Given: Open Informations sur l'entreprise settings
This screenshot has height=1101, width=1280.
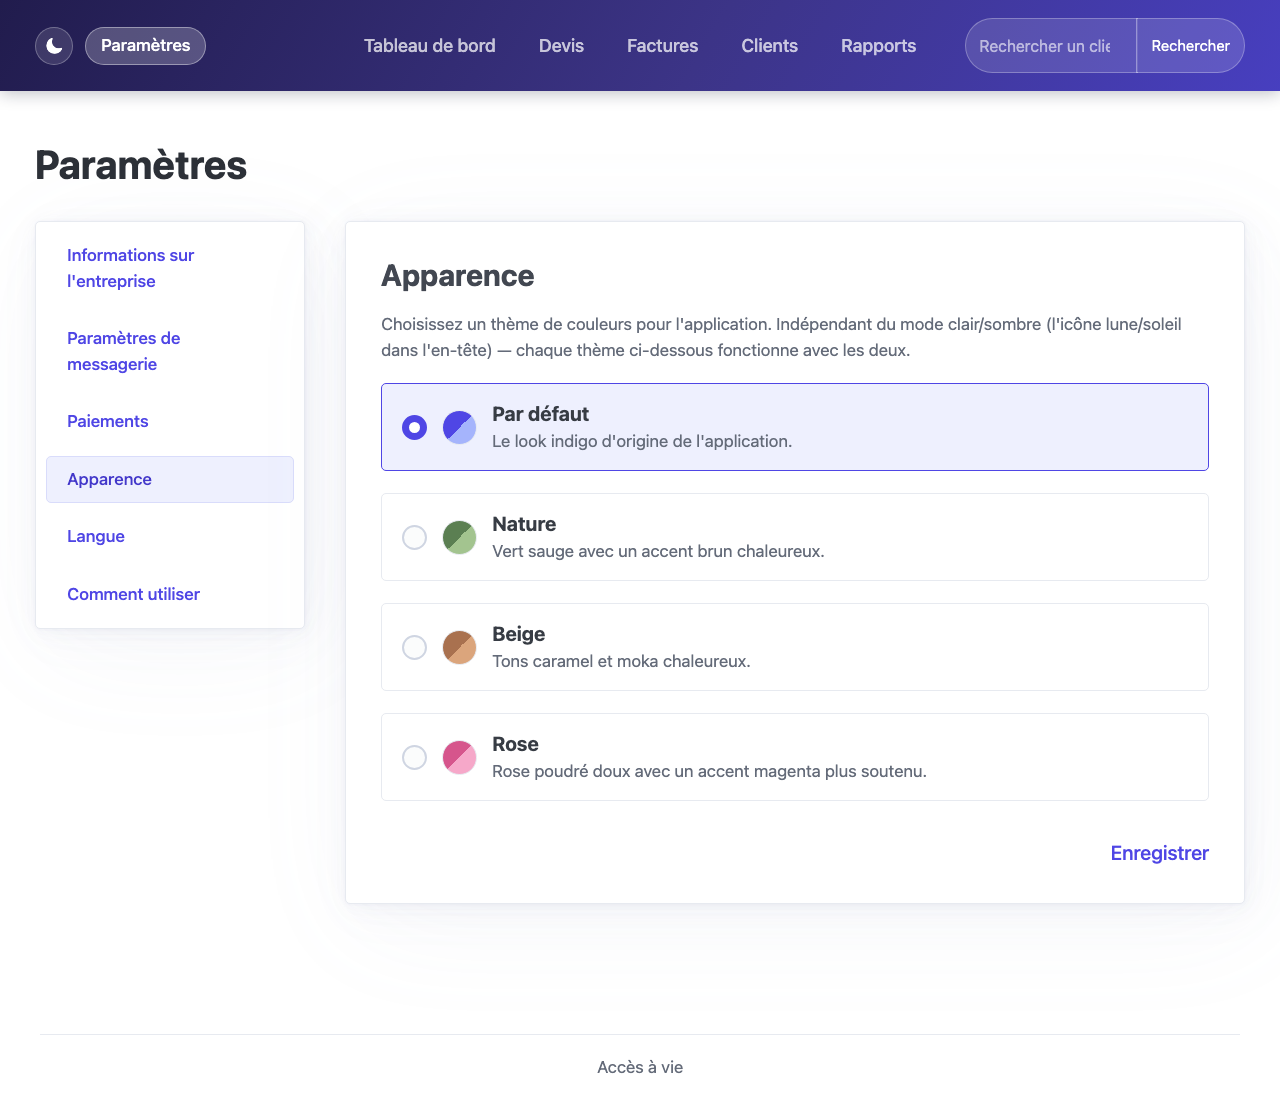Looking at the screenshot, I should pyautogui.click(x=170, y=268).
